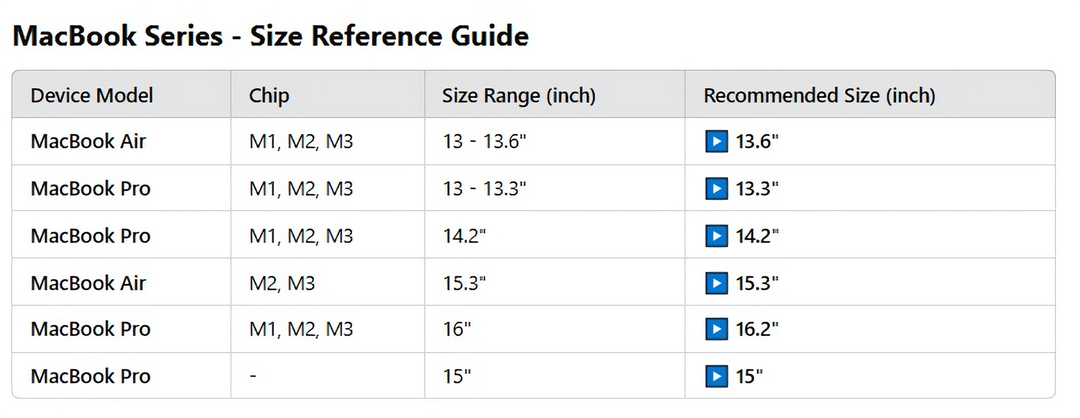Viewport: 1080px width, 418px height.
Task: Select the play icon beside bold 15.3"
Action: click(716, 283)
